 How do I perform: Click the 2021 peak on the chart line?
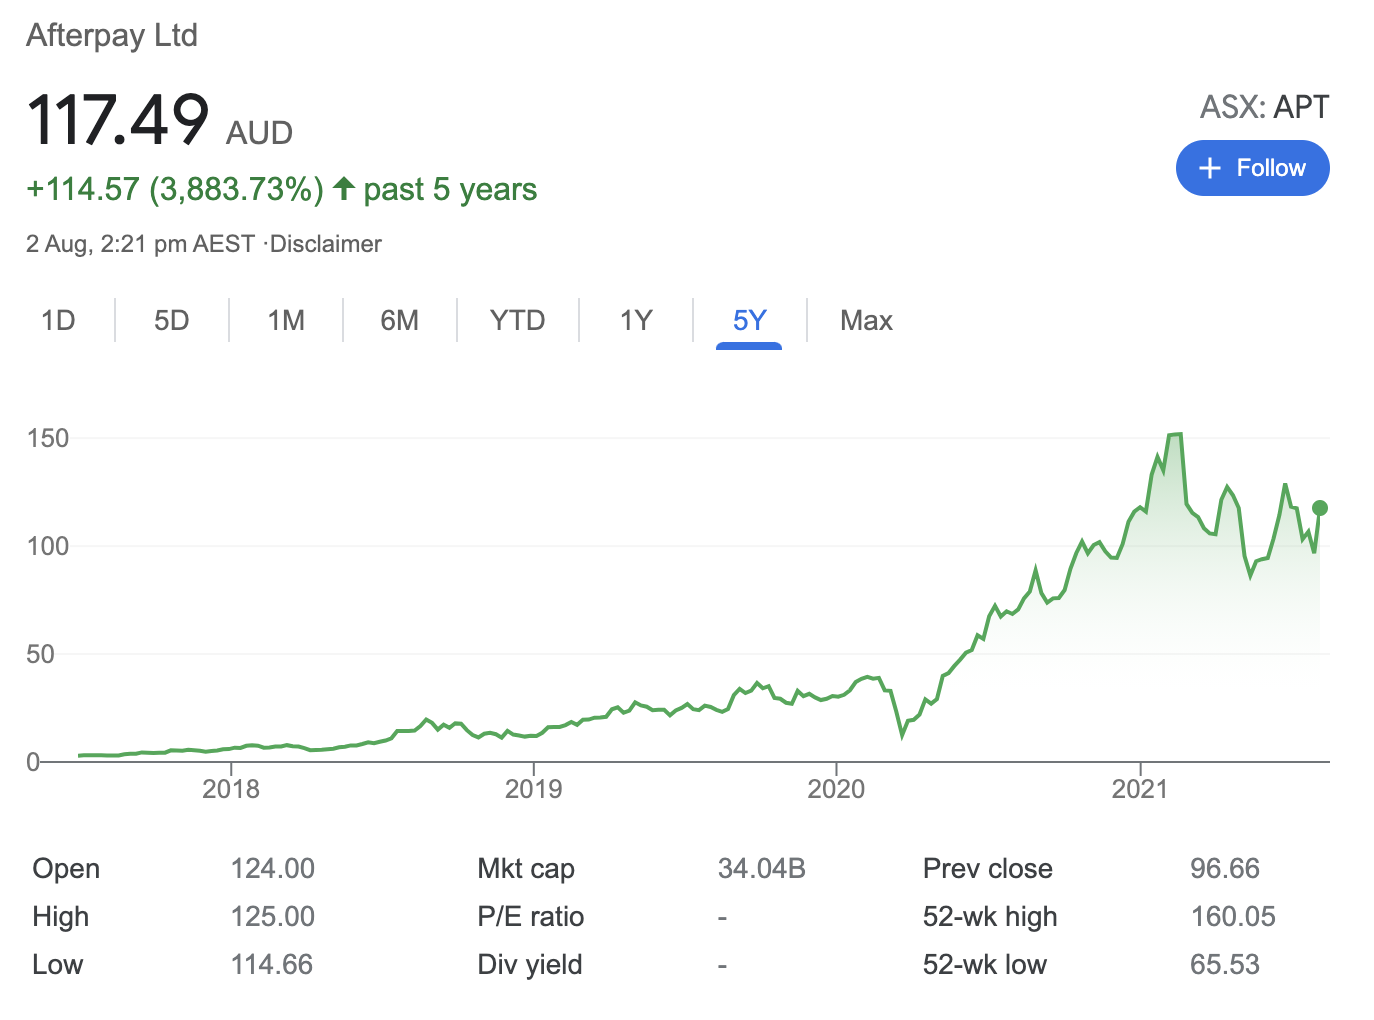1175,435
